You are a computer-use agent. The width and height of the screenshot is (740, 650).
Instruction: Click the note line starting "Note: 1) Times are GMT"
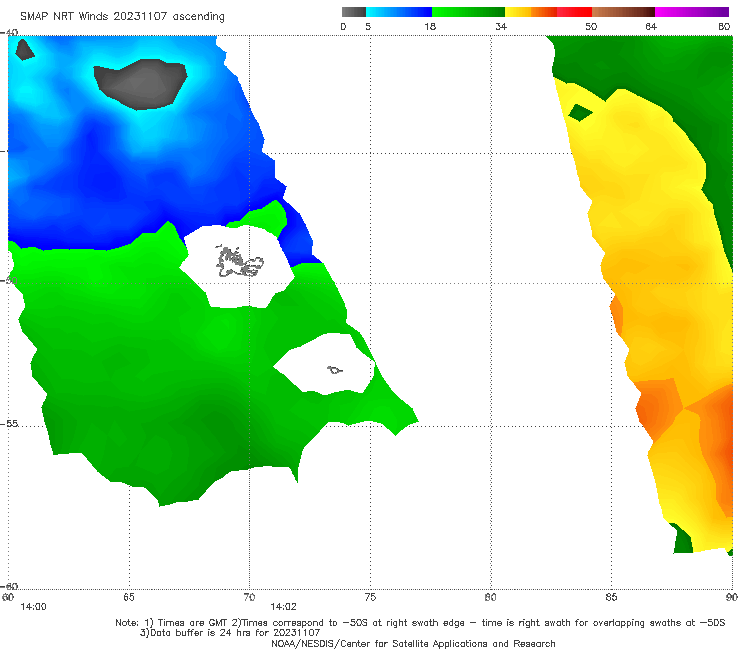pos(420,623)
